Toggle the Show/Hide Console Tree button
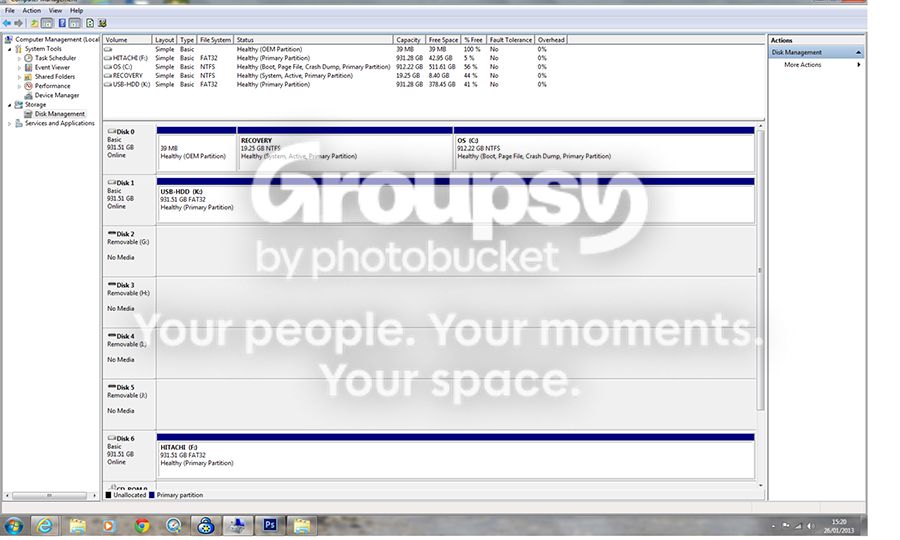Image resolution: width=900 pixels, height=540 pixels. (46, 23)
